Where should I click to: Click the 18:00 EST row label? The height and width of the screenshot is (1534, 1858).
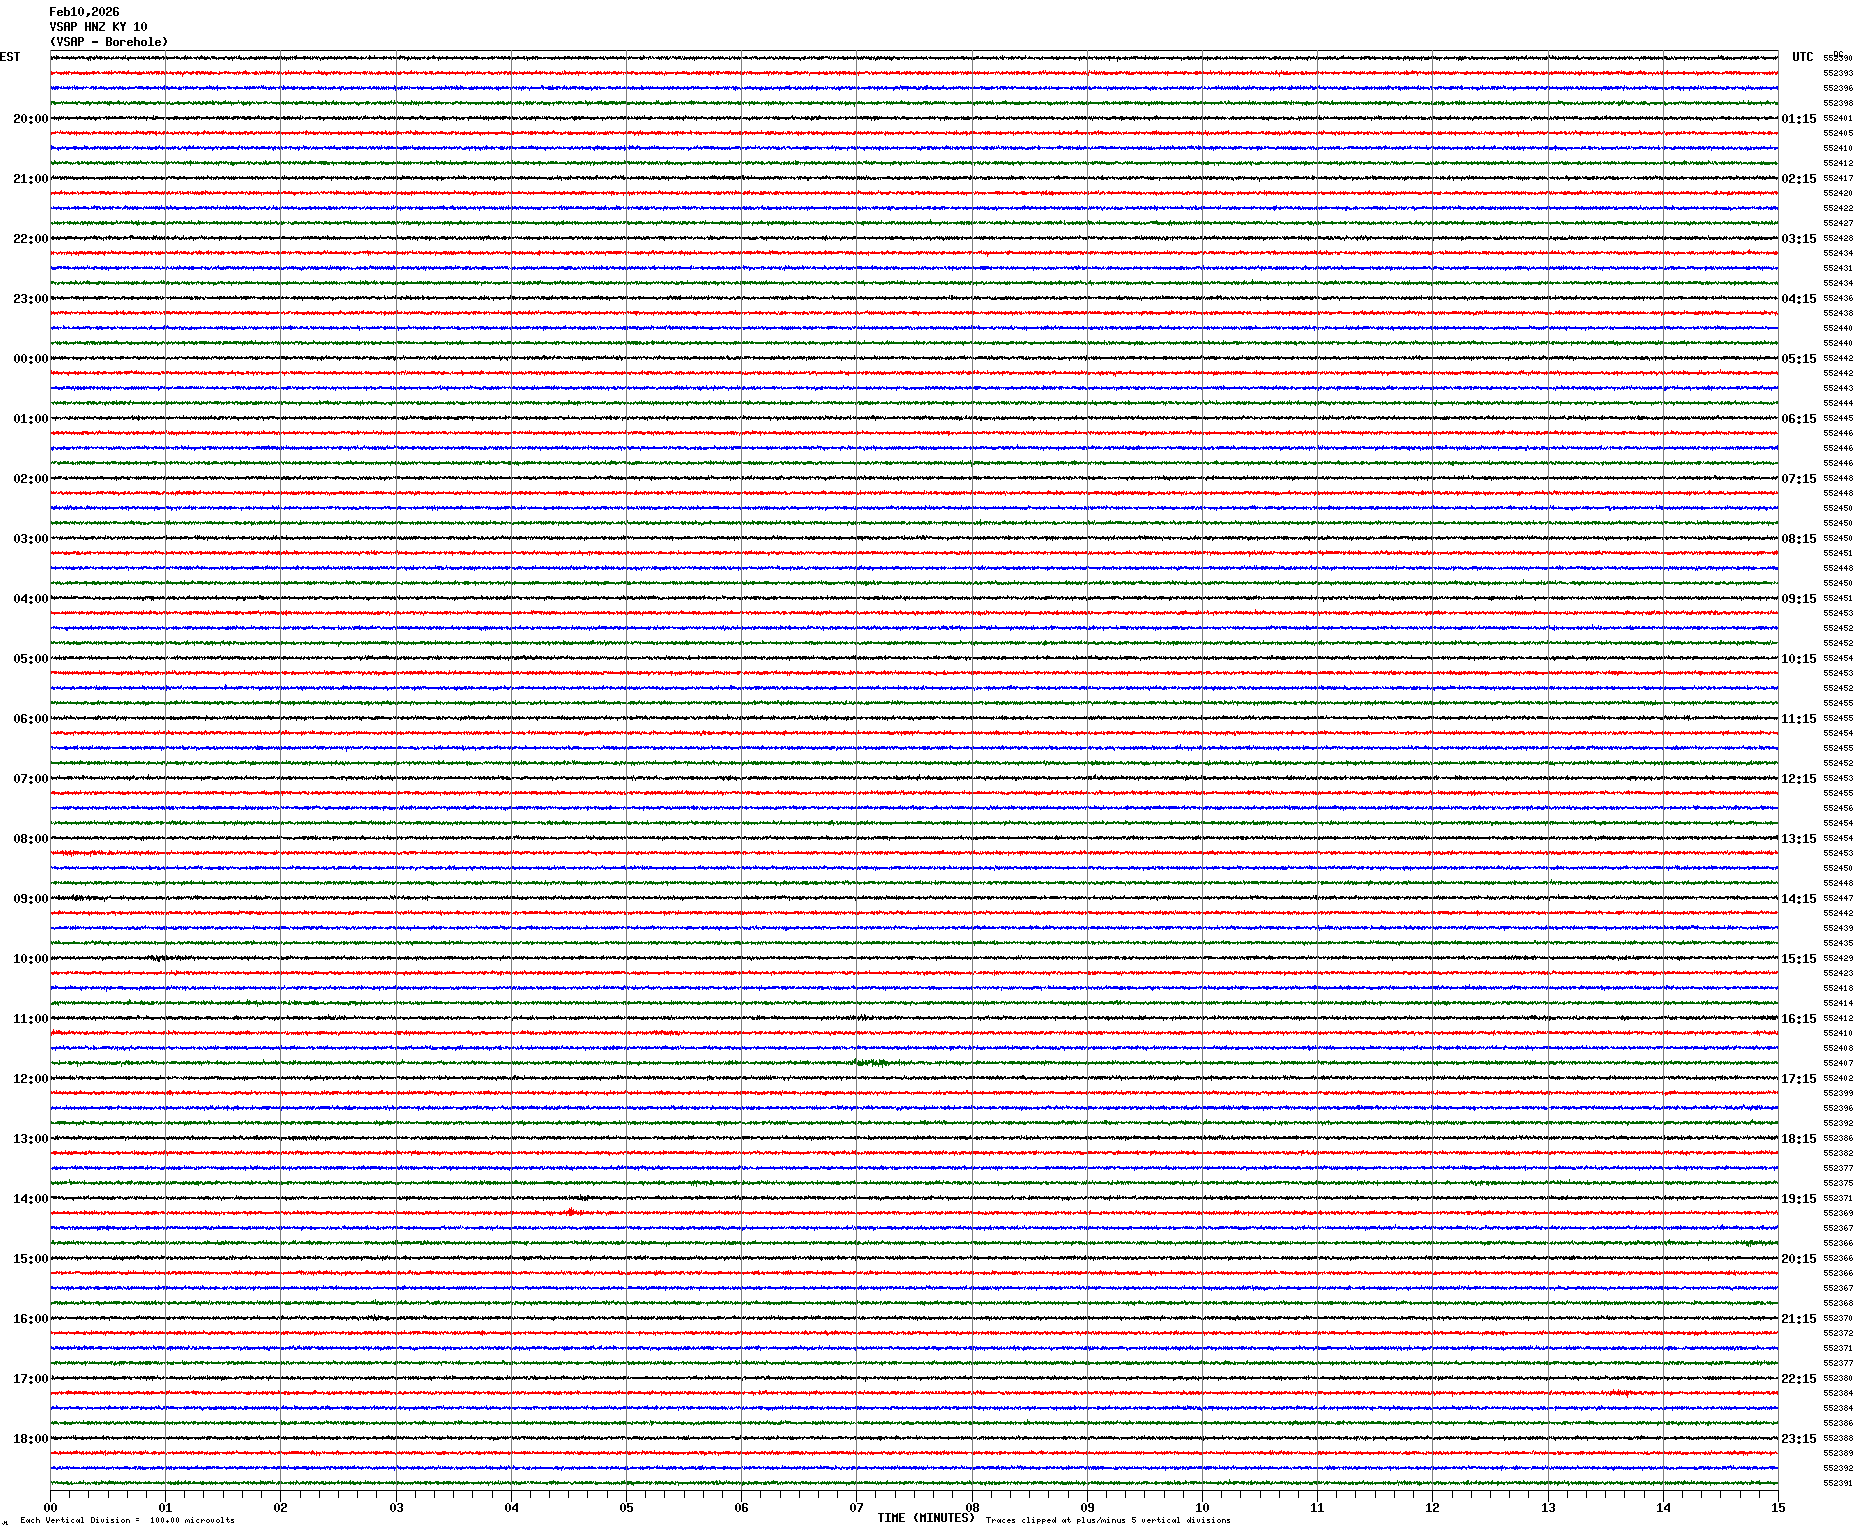pos(30,1439)
